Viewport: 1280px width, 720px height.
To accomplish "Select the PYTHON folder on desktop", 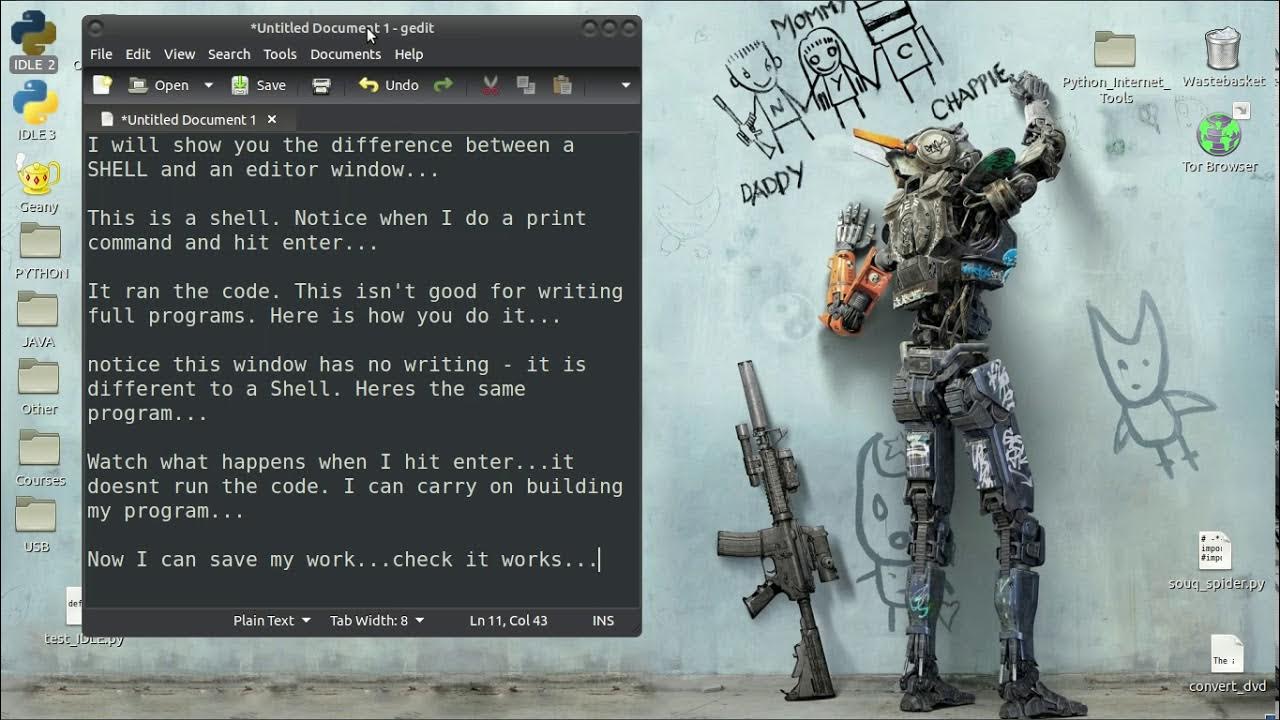I will (41, 251).
